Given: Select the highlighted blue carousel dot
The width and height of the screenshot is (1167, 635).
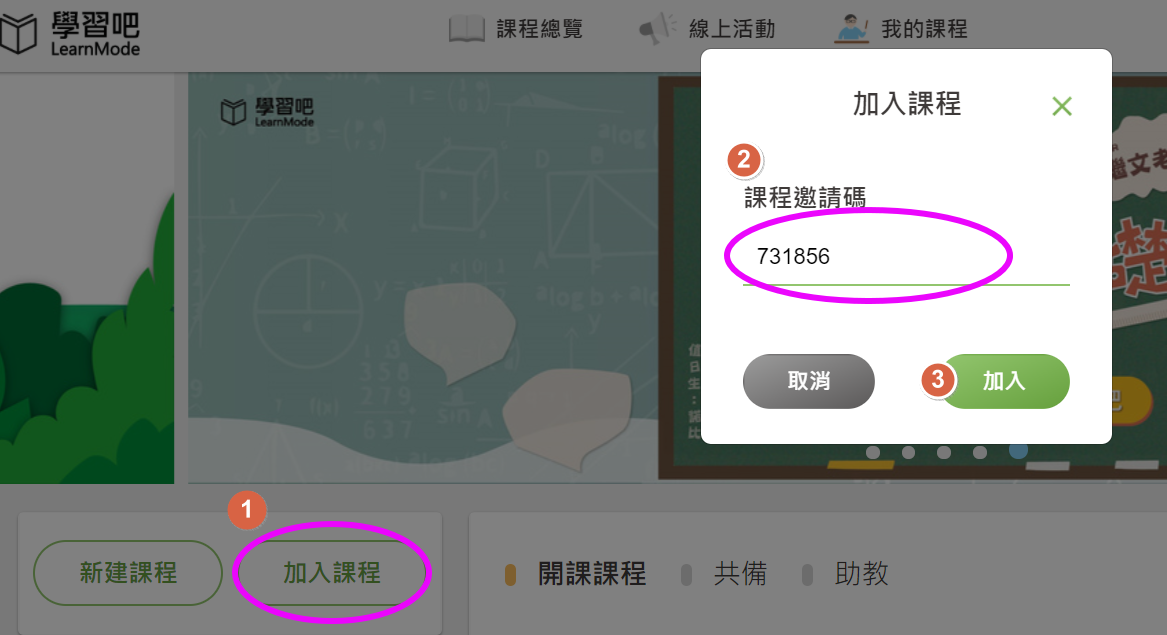Looking at the screenshot, I should point(1018,450).
